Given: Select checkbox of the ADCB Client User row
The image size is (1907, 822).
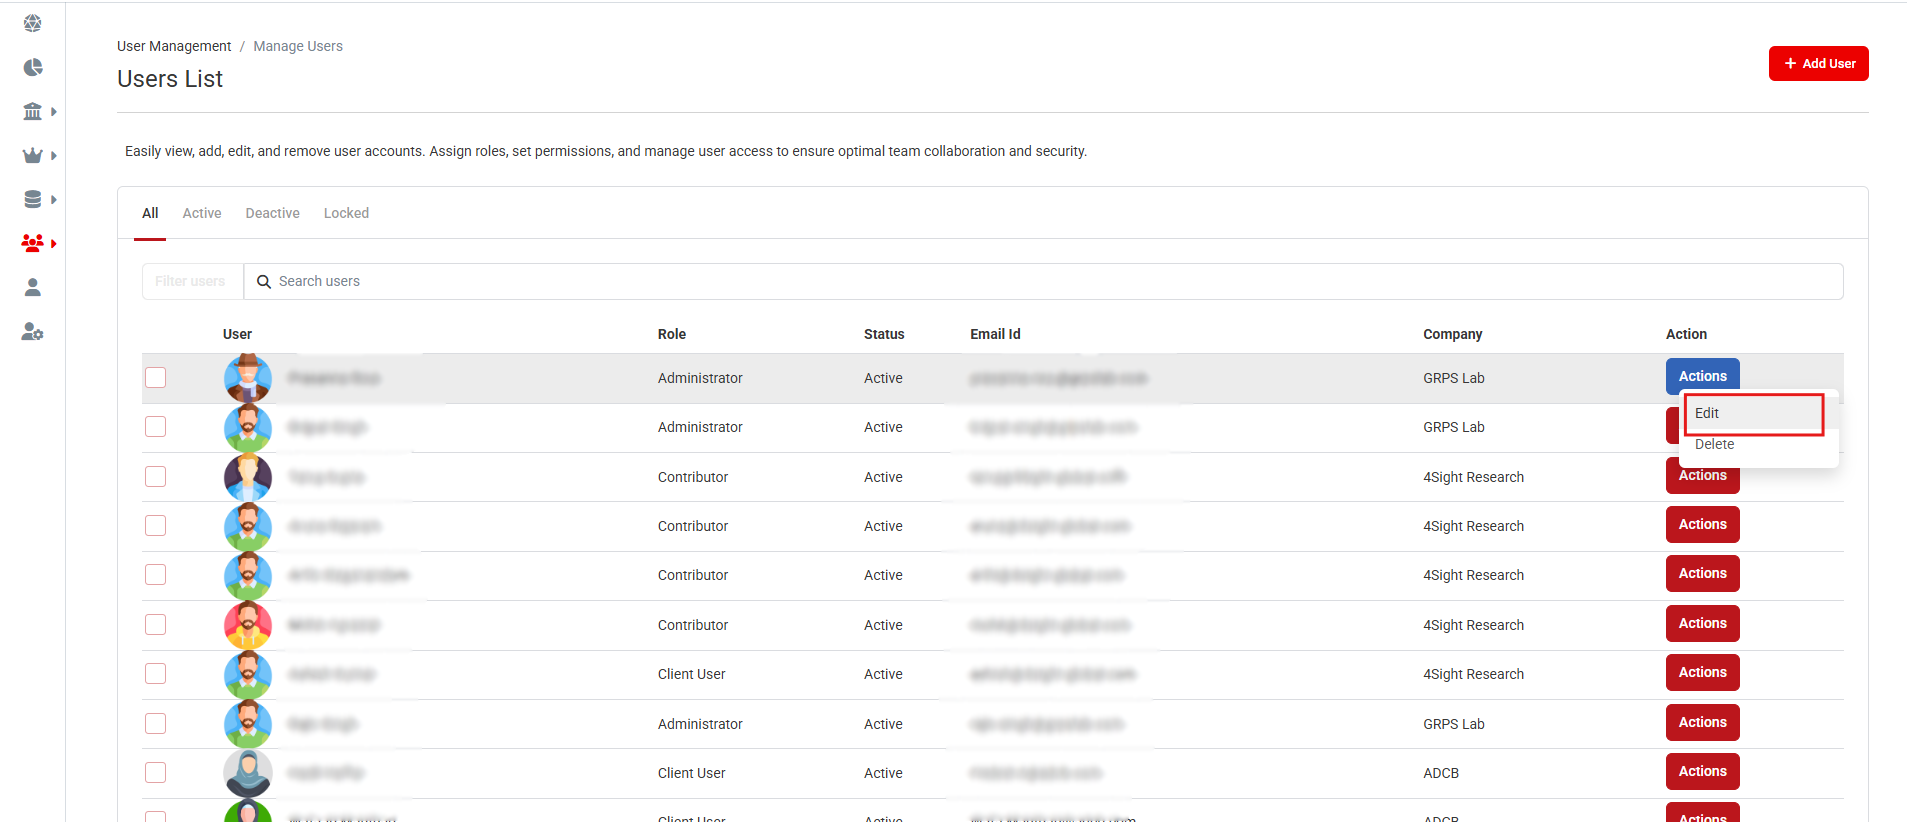Looking at the screenshot, I should click(155, 772).
